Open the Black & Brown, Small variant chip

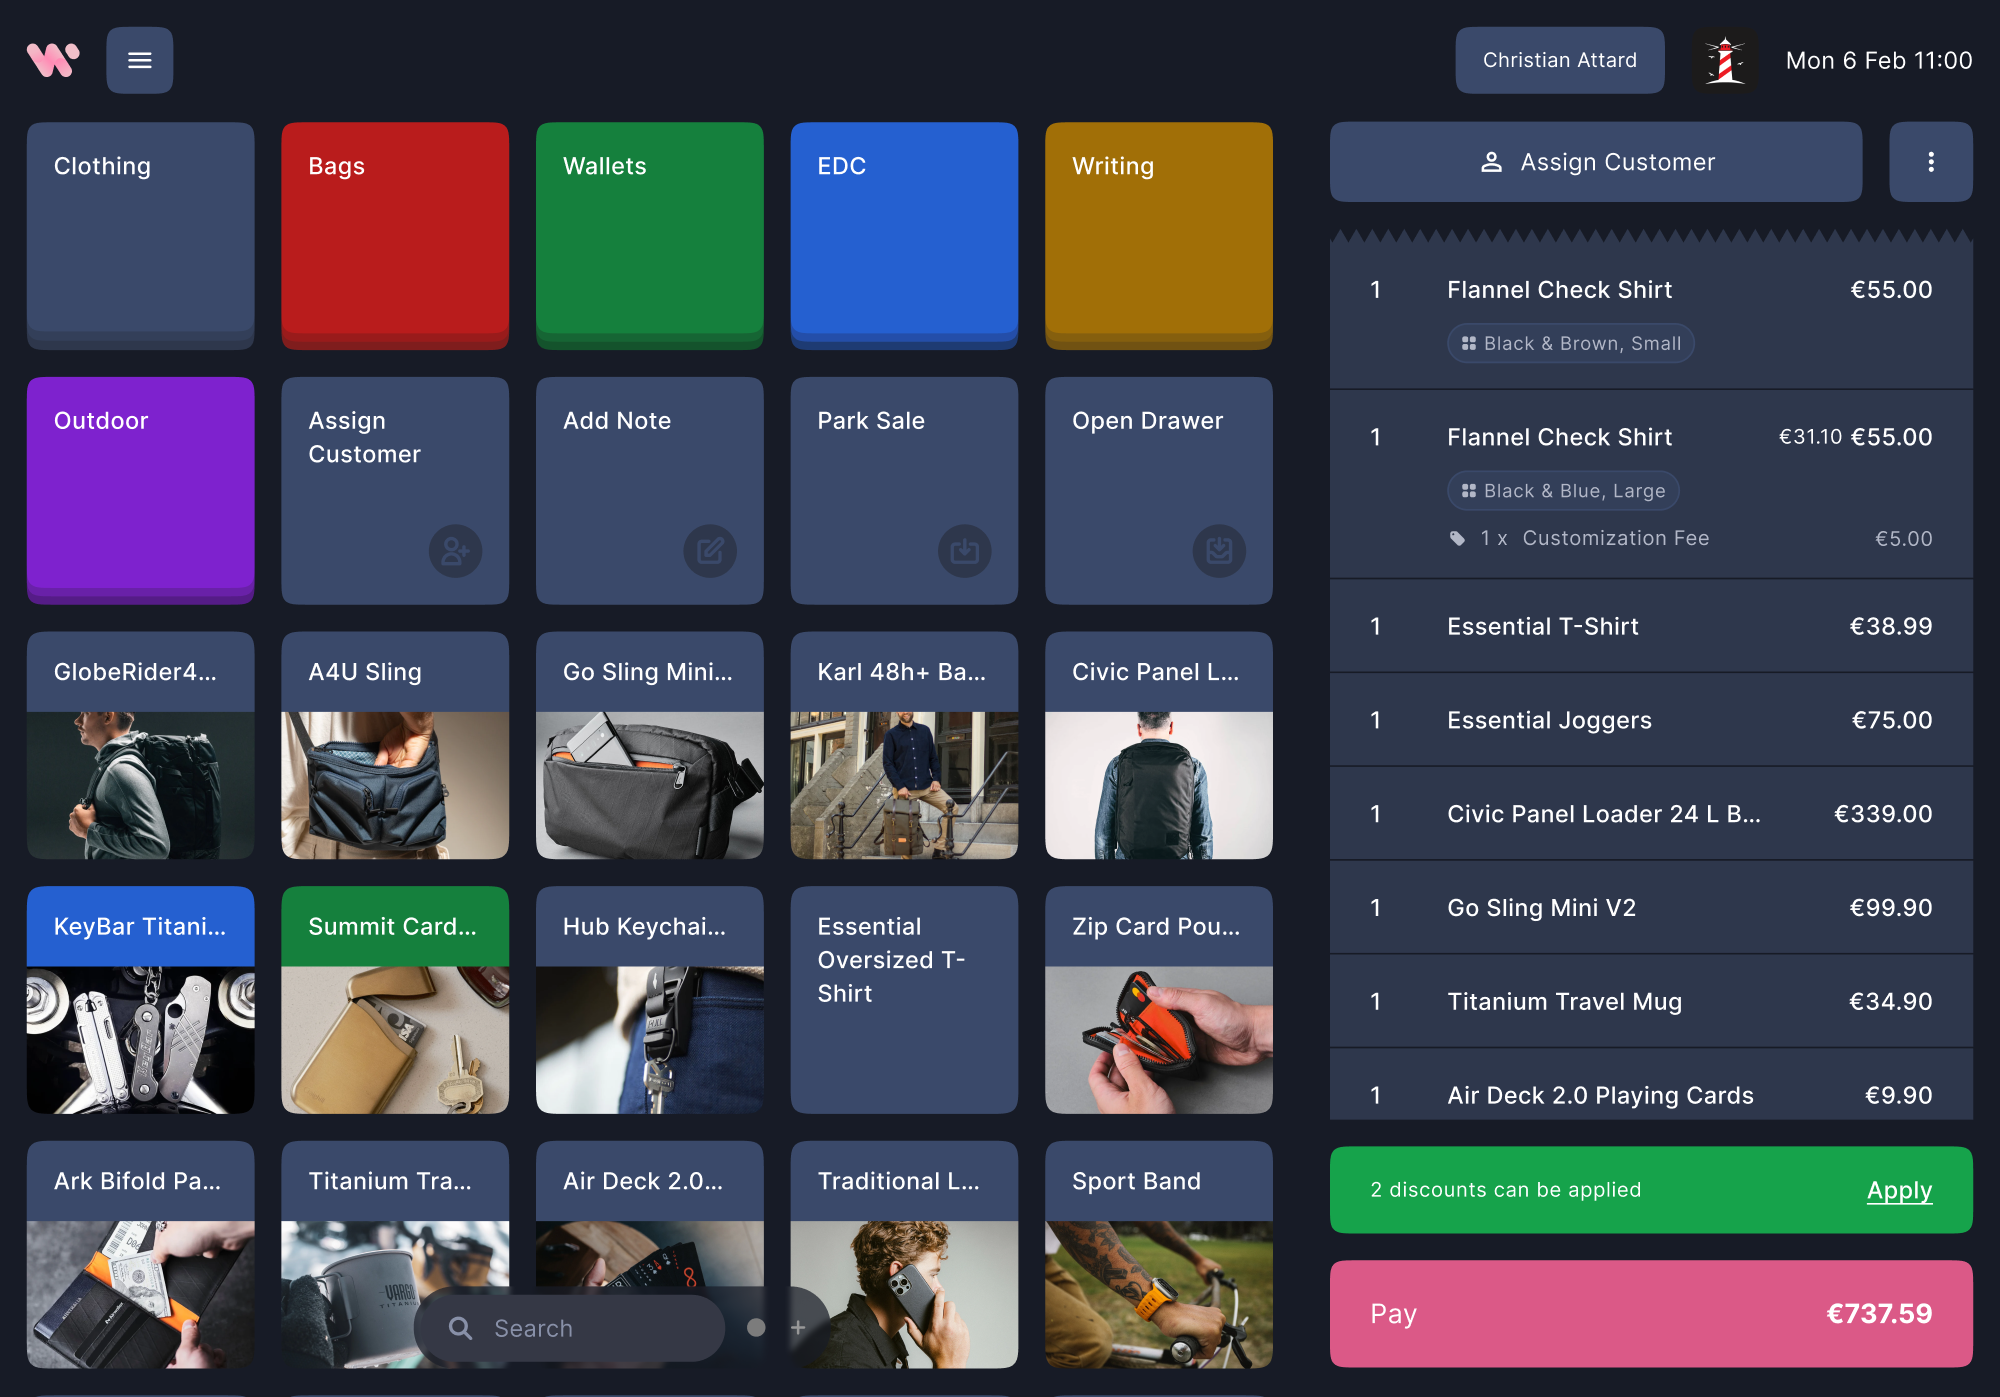coord(1570,343)
